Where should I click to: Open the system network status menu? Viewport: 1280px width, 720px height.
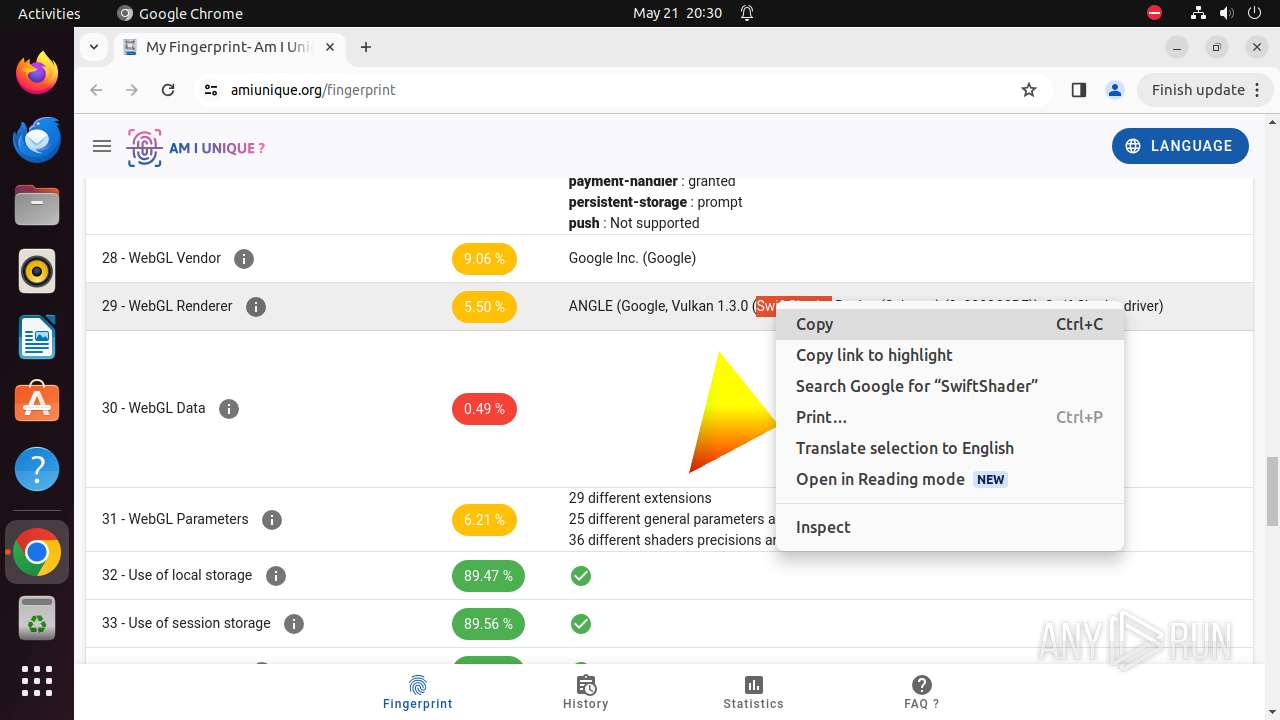coord(1199,13)
